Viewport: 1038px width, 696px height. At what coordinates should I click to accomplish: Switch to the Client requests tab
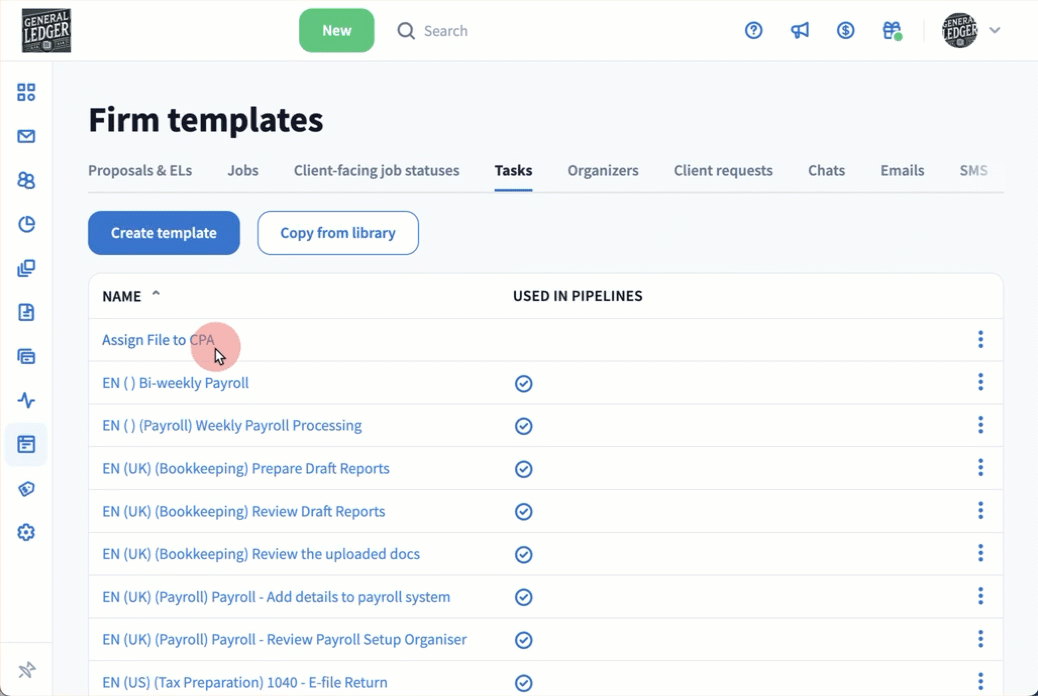723,170
